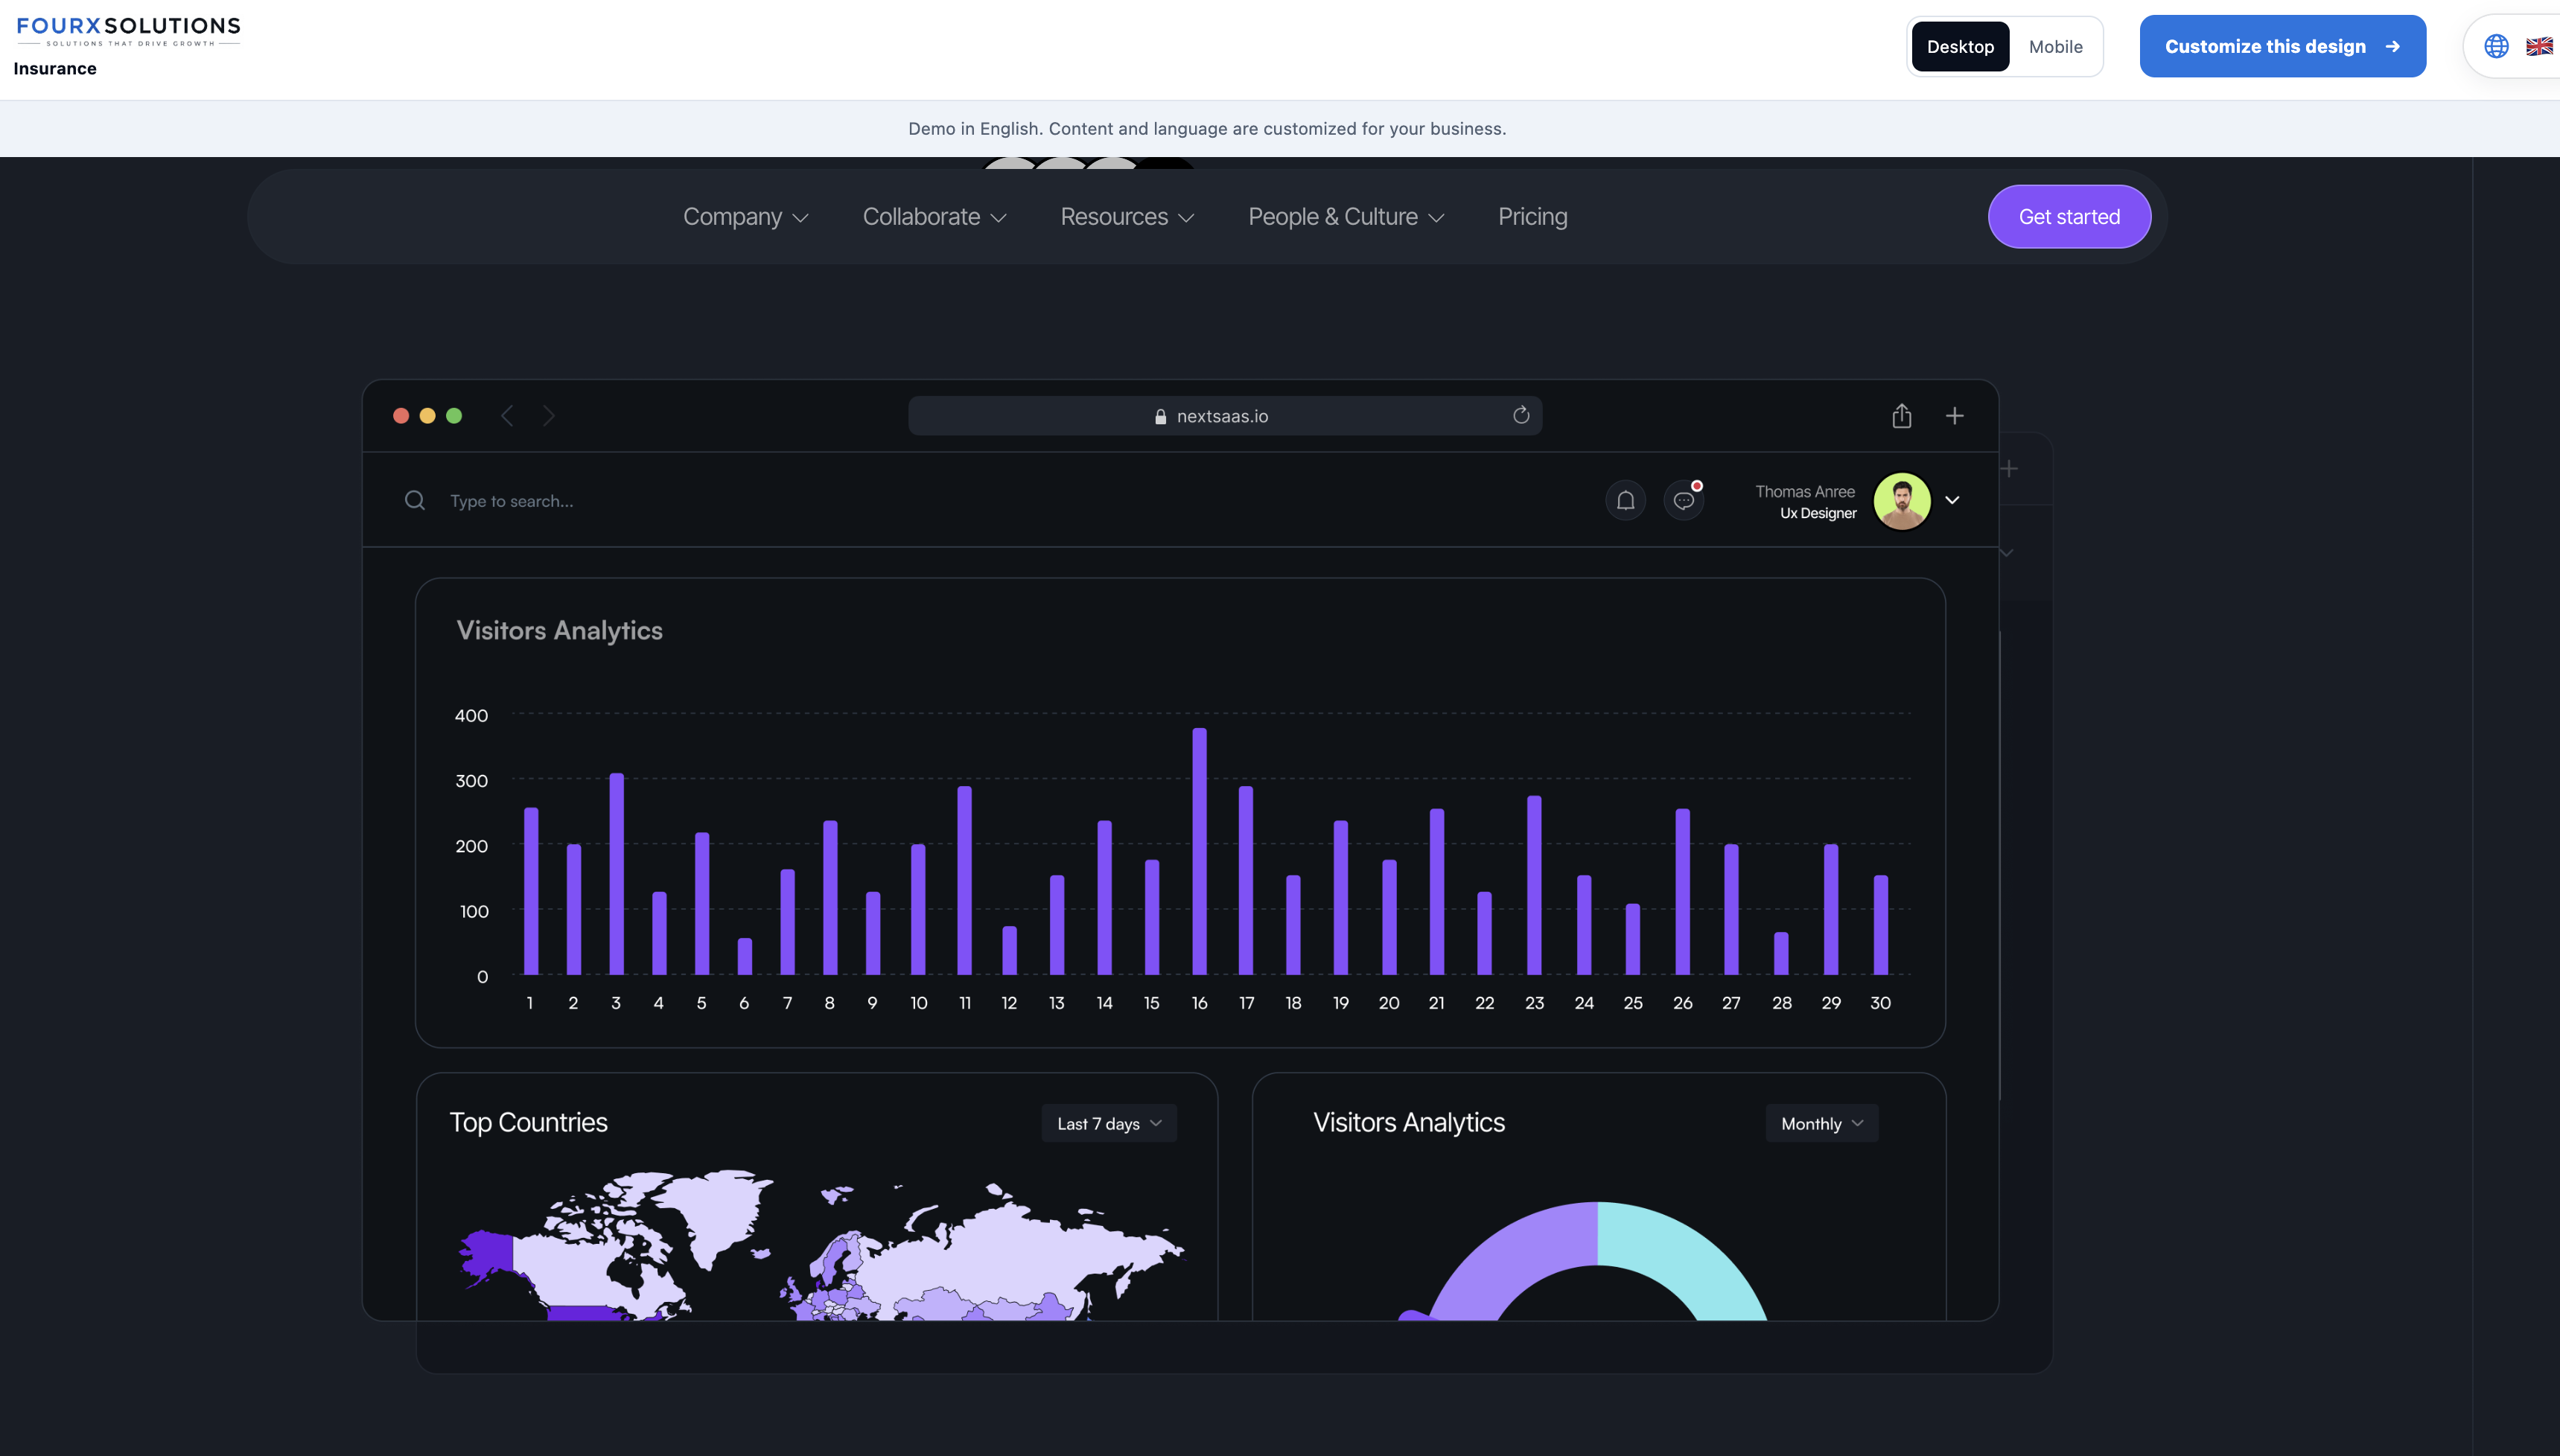Click the Top Countries heading
Viewport: 2560px width, 1456px height.
pos(528,1123)
